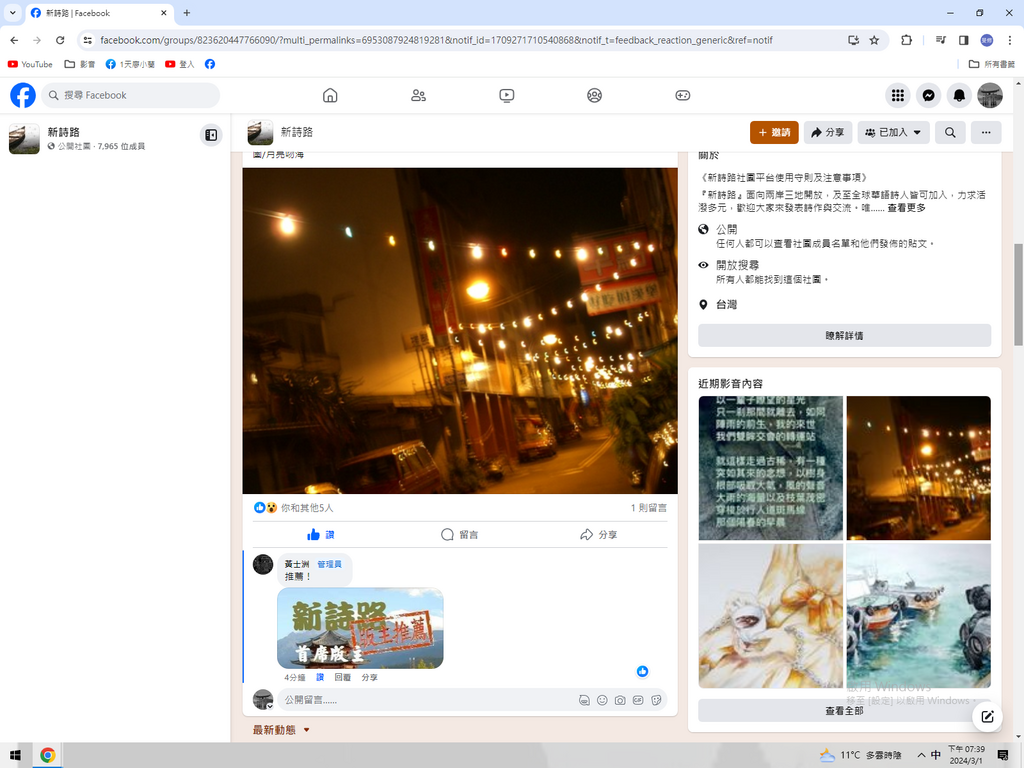The image size is (1024, 768).
Task: Toggle browser side panel button
Action: (964, 40)
